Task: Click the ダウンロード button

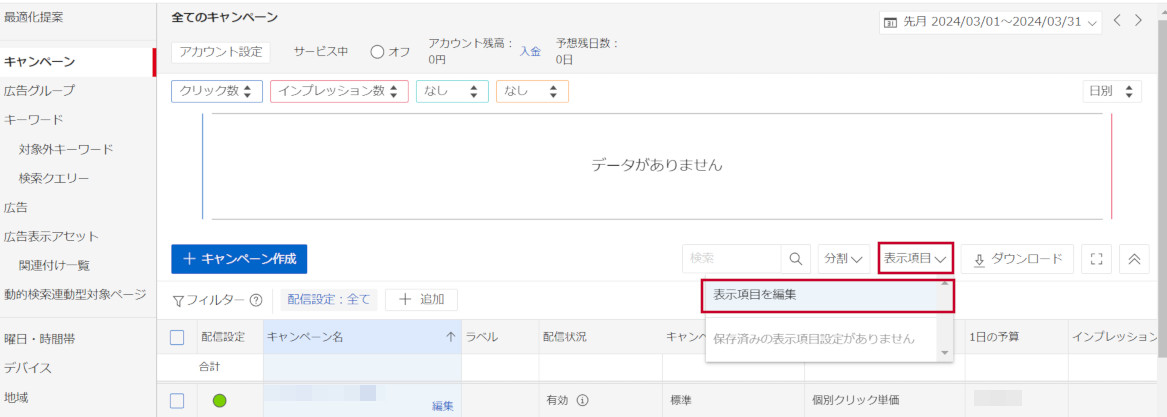Action: click(x=1017, y=258)
